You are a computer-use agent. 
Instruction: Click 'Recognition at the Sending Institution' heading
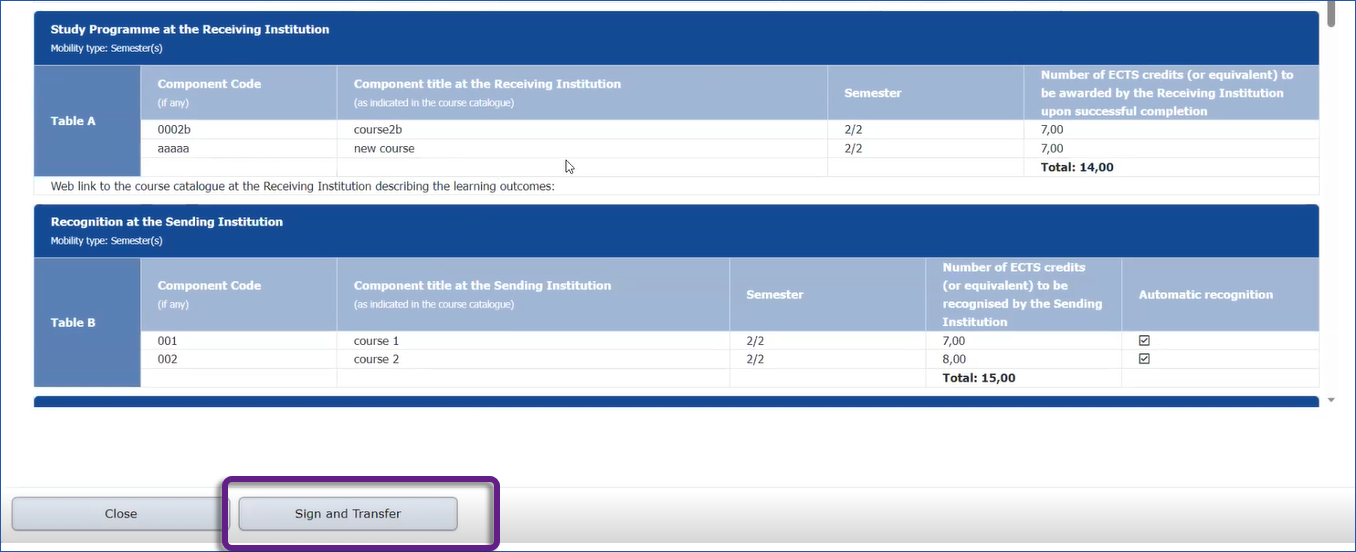166,222
